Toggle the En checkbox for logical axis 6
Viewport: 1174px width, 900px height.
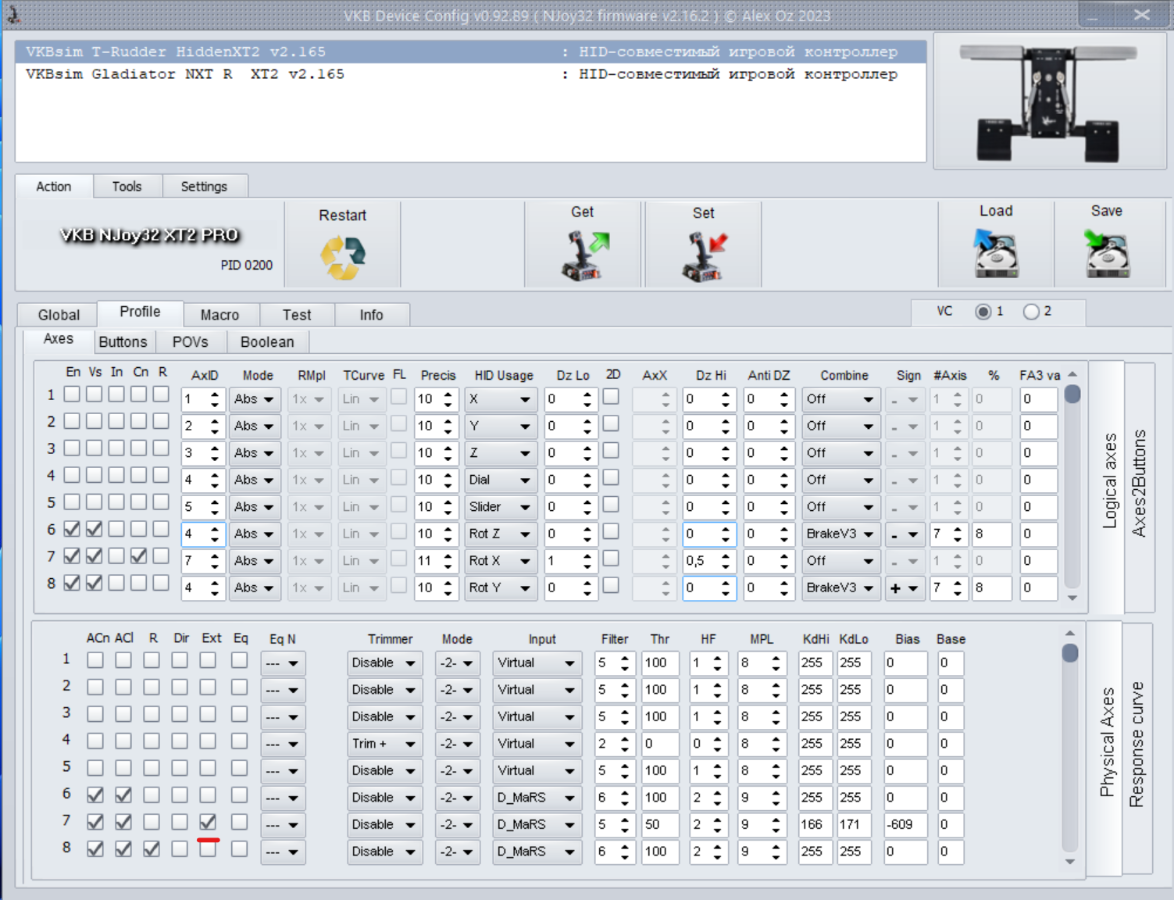tap(72, 529)
